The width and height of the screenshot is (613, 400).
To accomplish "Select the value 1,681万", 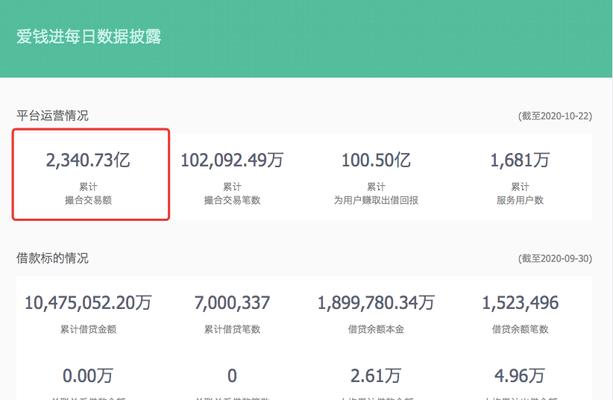I will pyautogui.click(x=520, y=160).
